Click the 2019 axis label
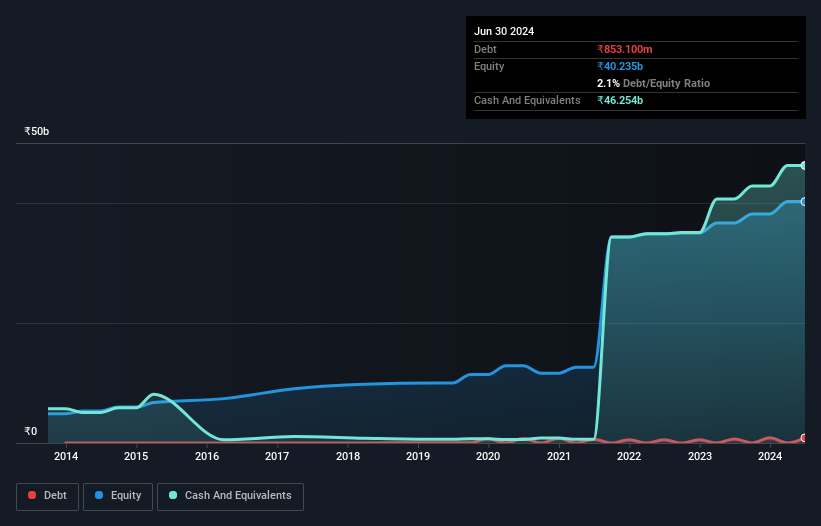Image resolution: width=821 pixels, height=526 pixels. (418, 456)
